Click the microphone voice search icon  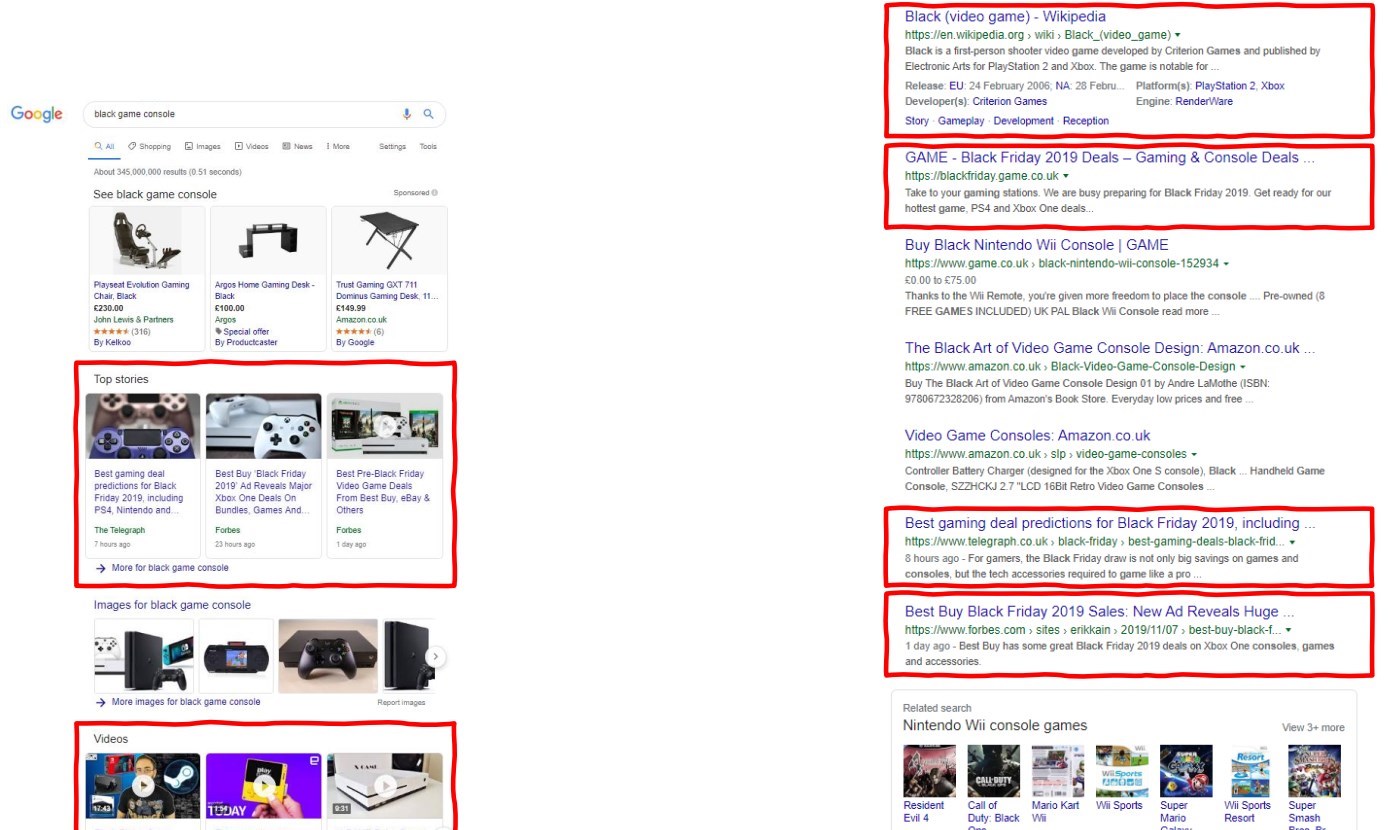tap(407, 114)
